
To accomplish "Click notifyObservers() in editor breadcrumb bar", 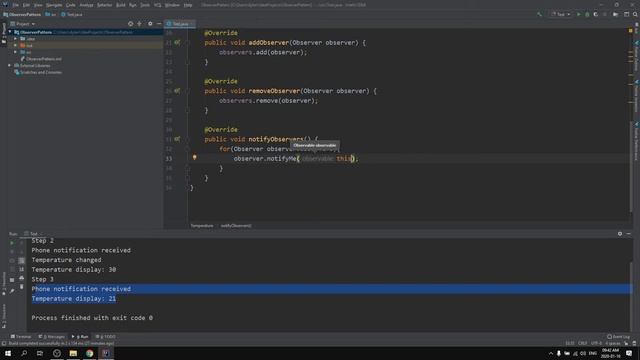I will tap(236, 226).
